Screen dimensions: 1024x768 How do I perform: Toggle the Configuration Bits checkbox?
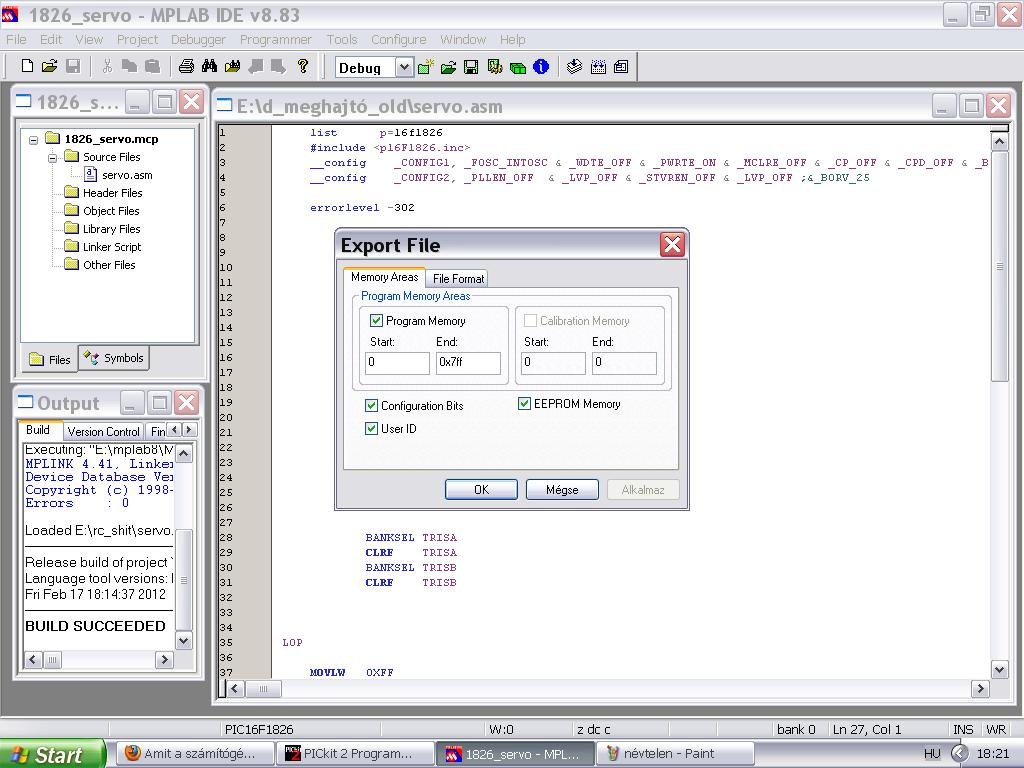click(x=371, y=406)
